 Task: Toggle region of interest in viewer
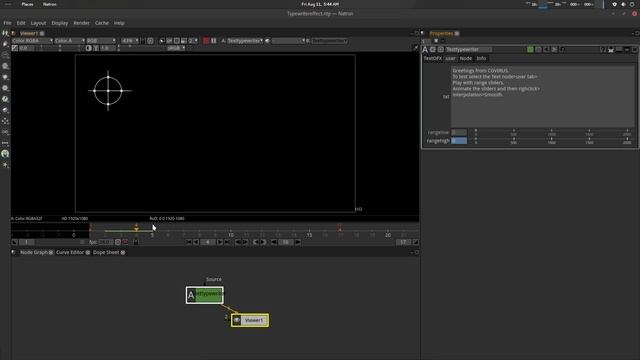click(176, 41)
